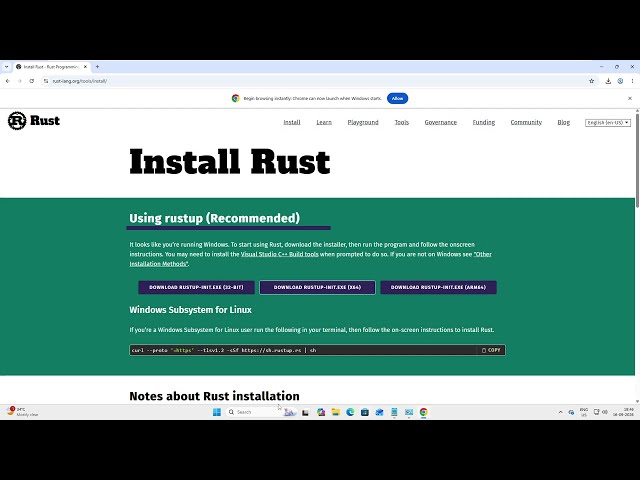Open the Playground nav link
This screenshot has width=640, height=480.
[x=363, y=122]
